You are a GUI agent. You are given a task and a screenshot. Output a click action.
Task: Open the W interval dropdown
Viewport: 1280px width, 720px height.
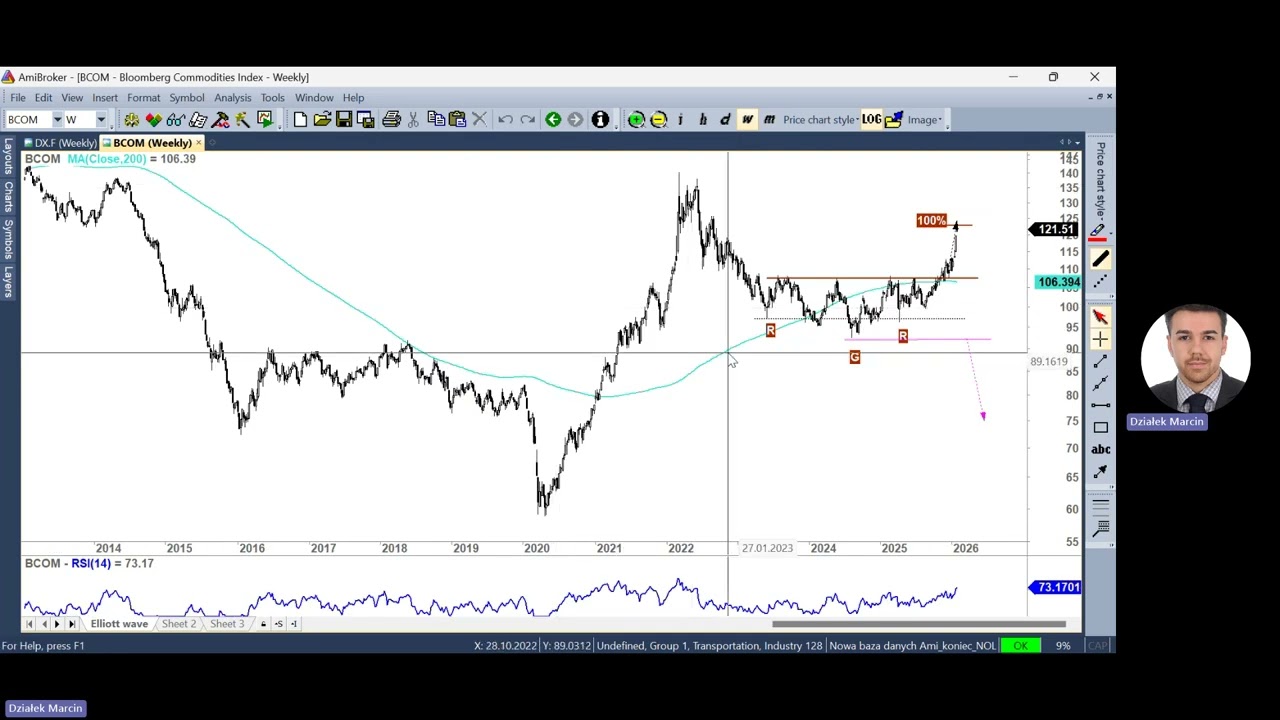(101, 120)
